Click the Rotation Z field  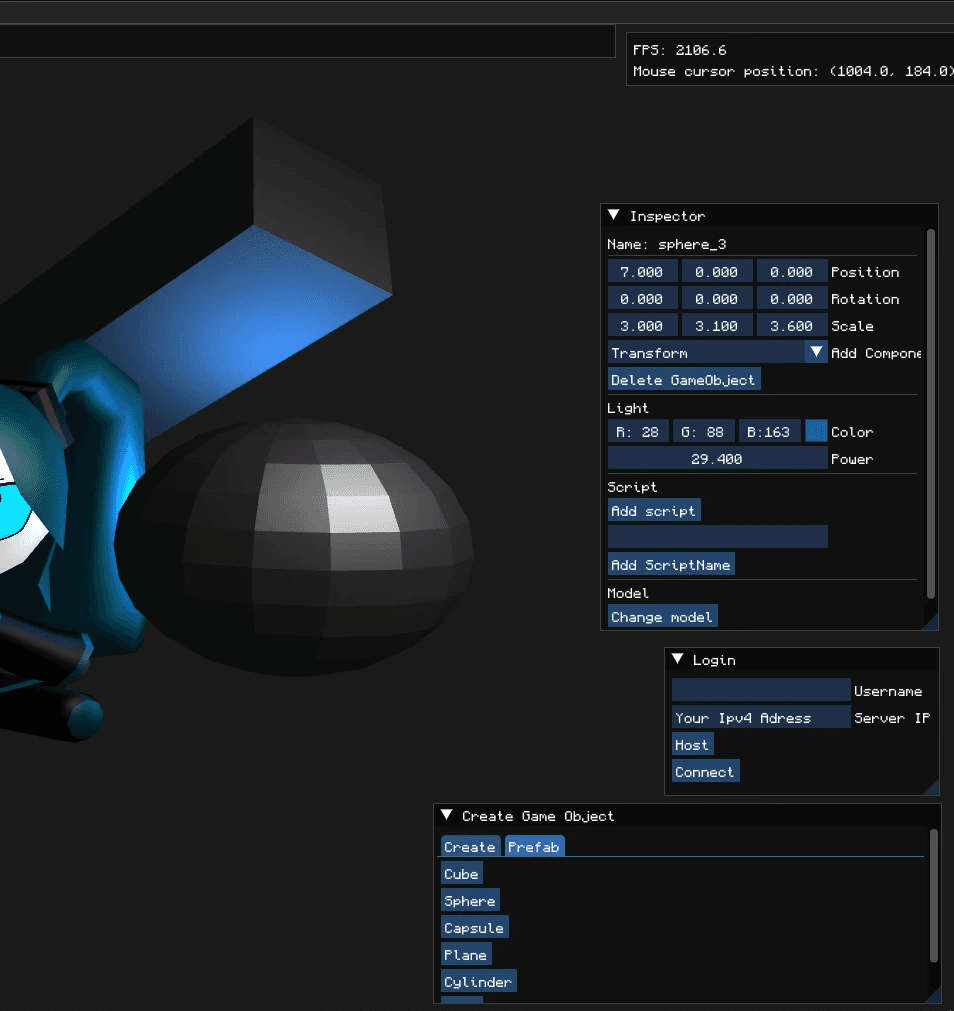[792, 299]
